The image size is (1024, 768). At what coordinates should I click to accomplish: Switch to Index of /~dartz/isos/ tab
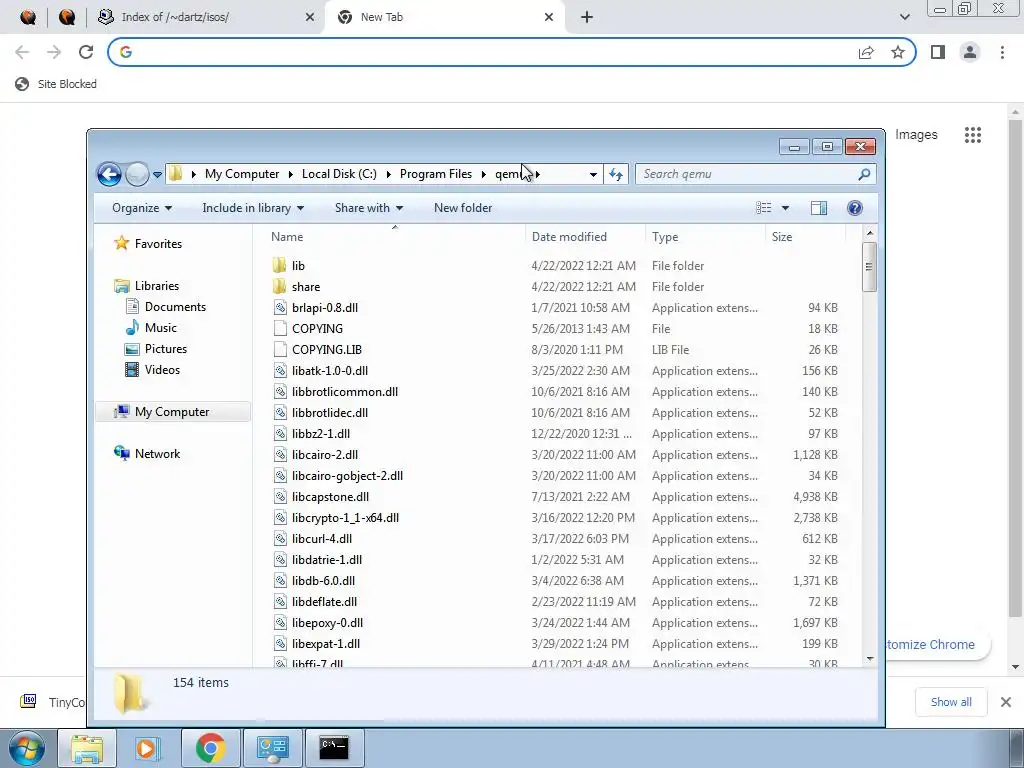coord(206,17)
